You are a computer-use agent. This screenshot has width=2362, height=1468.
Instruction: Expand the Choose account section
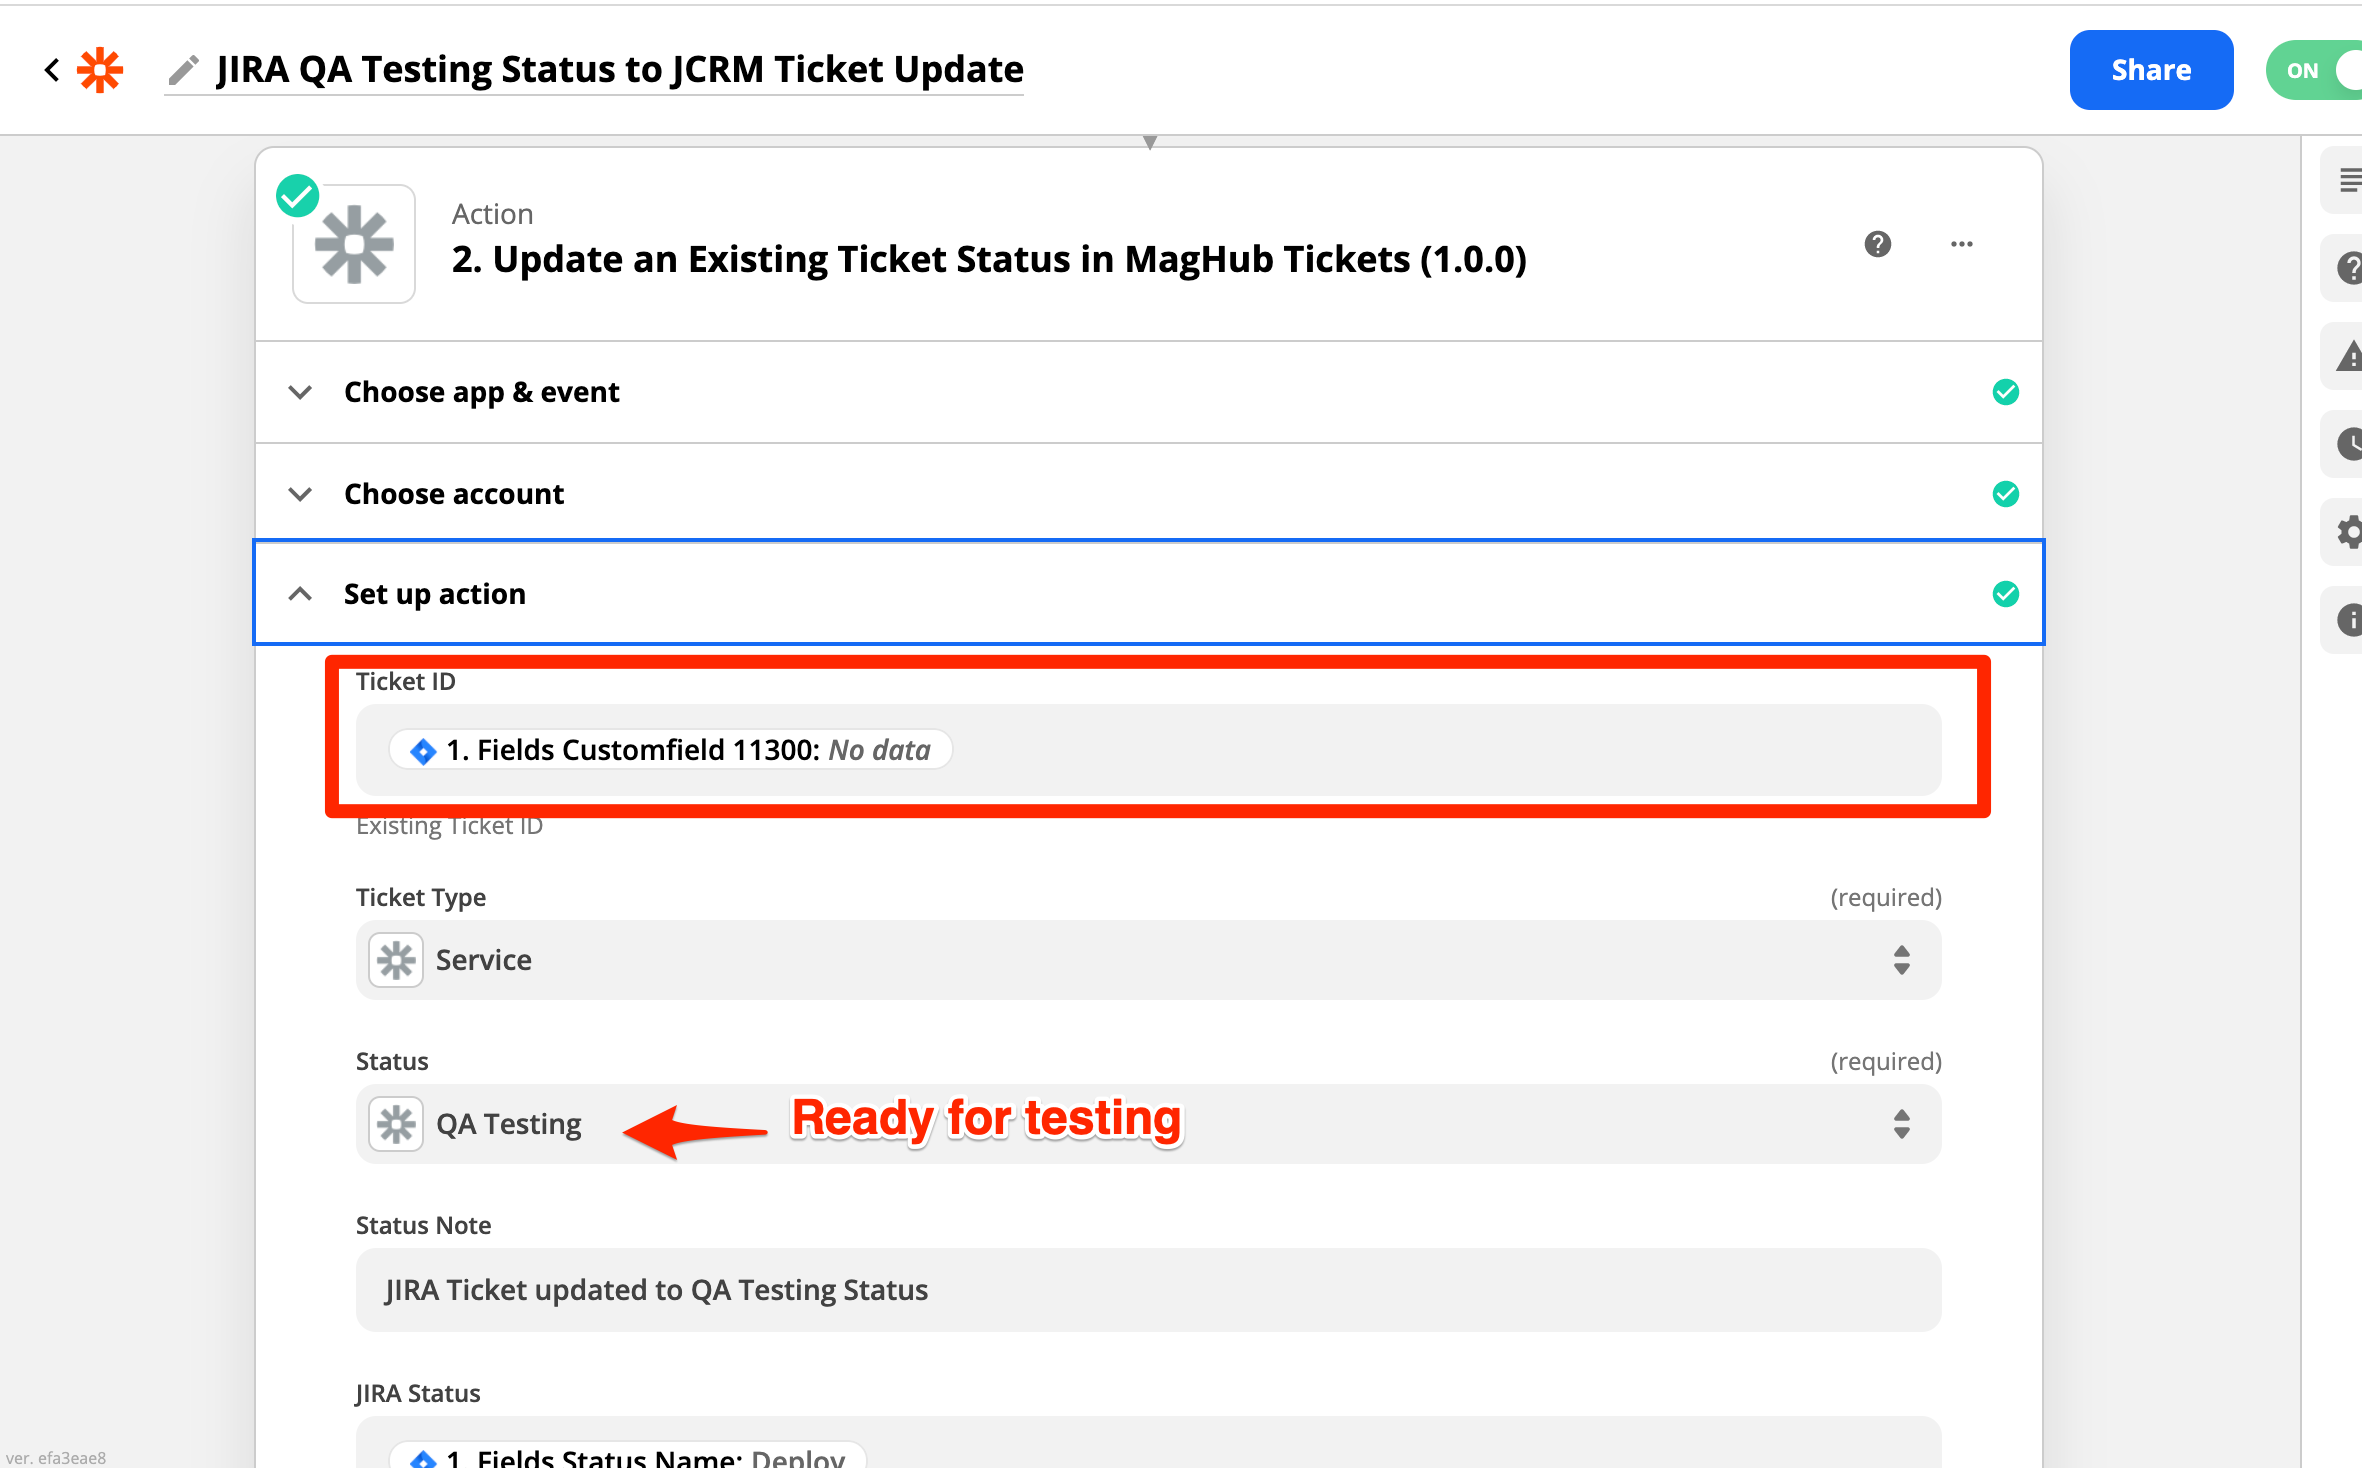(1148, 494)
